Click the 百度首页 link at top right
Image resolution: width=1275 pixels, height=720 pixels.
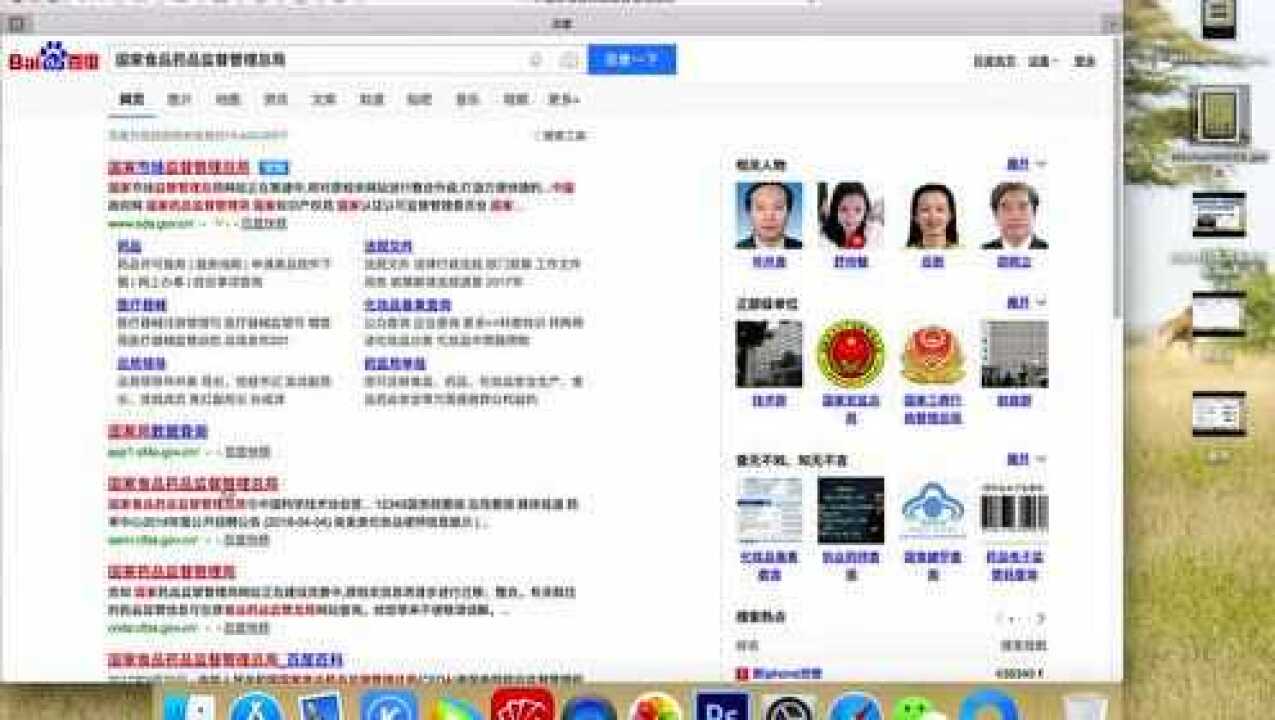click(x=994, y=61)
